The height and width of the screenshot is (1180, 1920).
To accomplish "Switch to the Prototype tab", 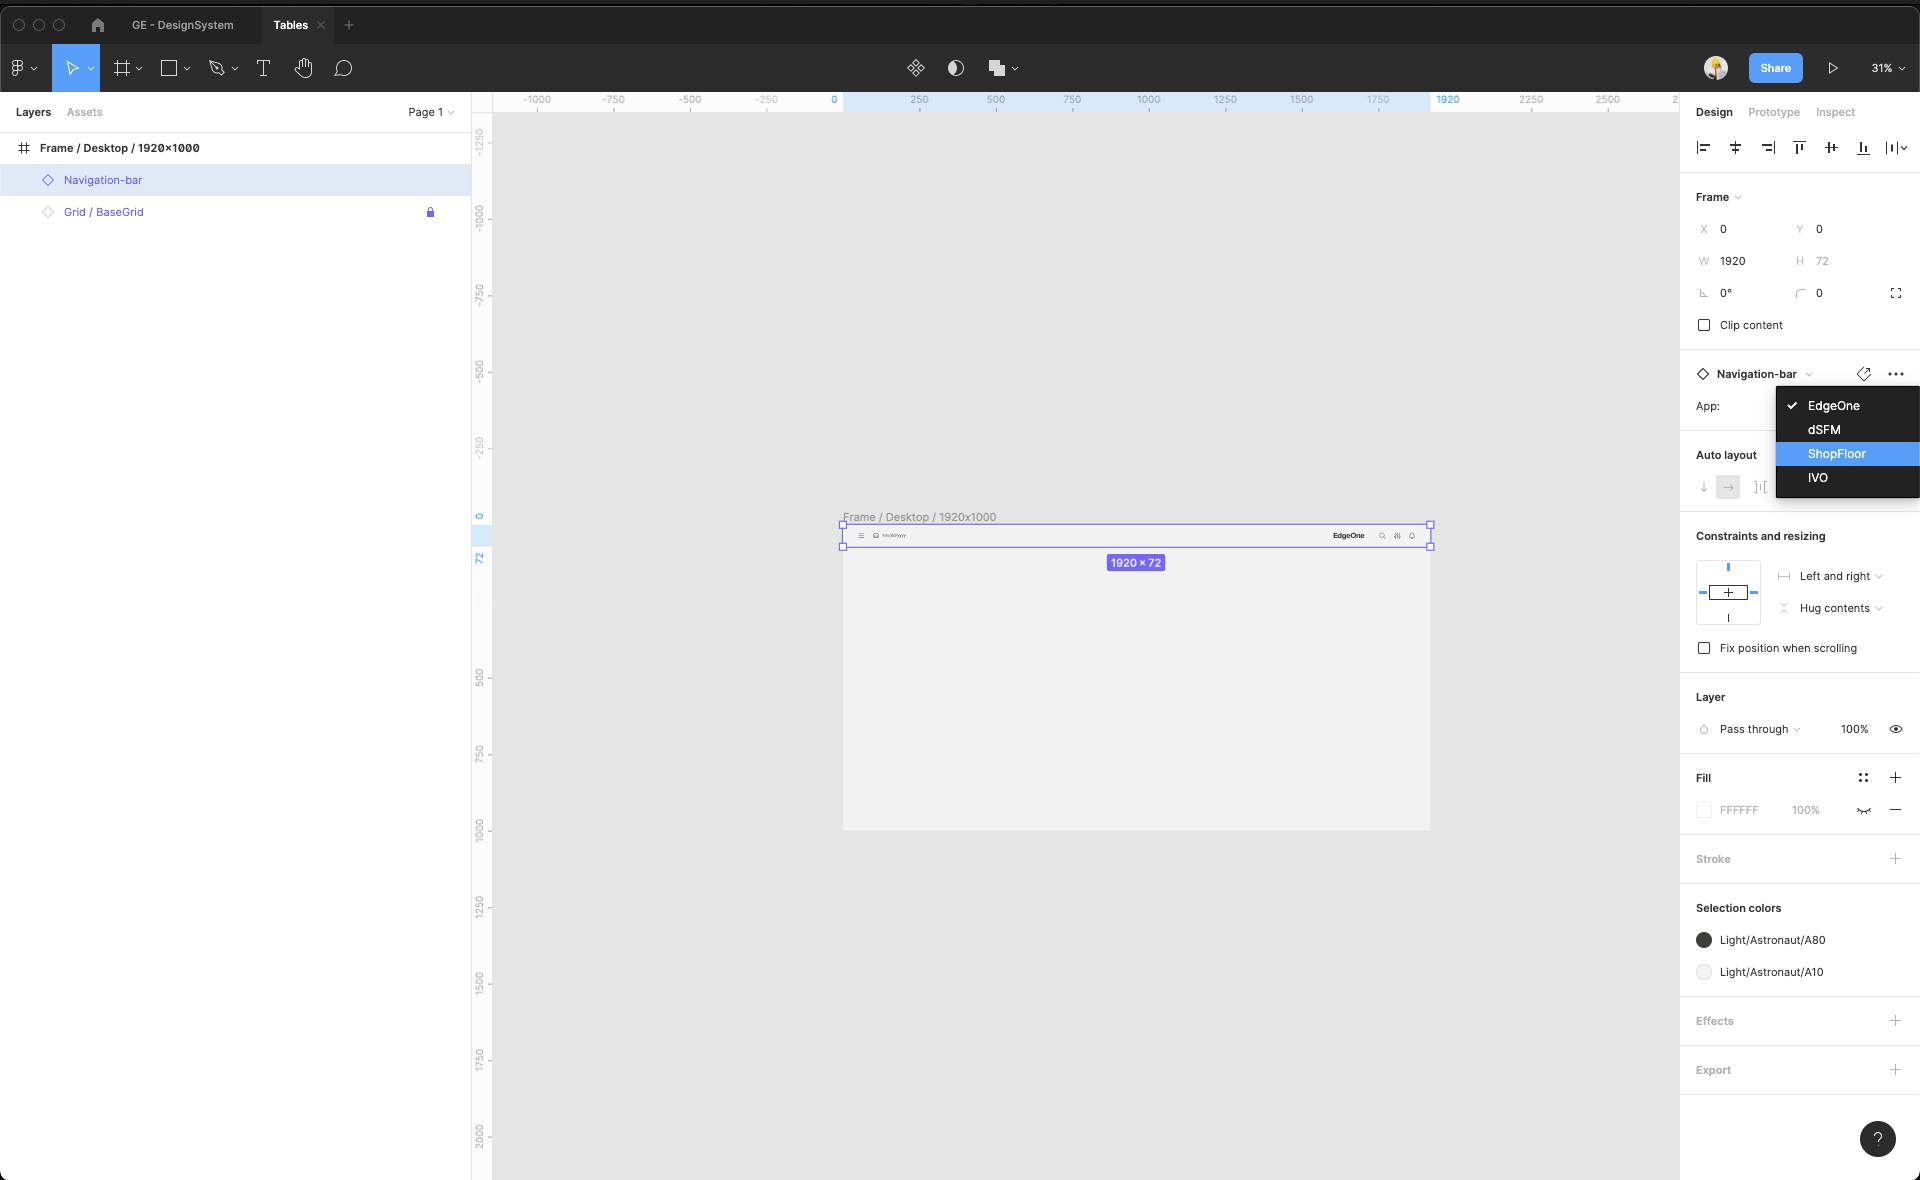I will tap(1773, 112).
